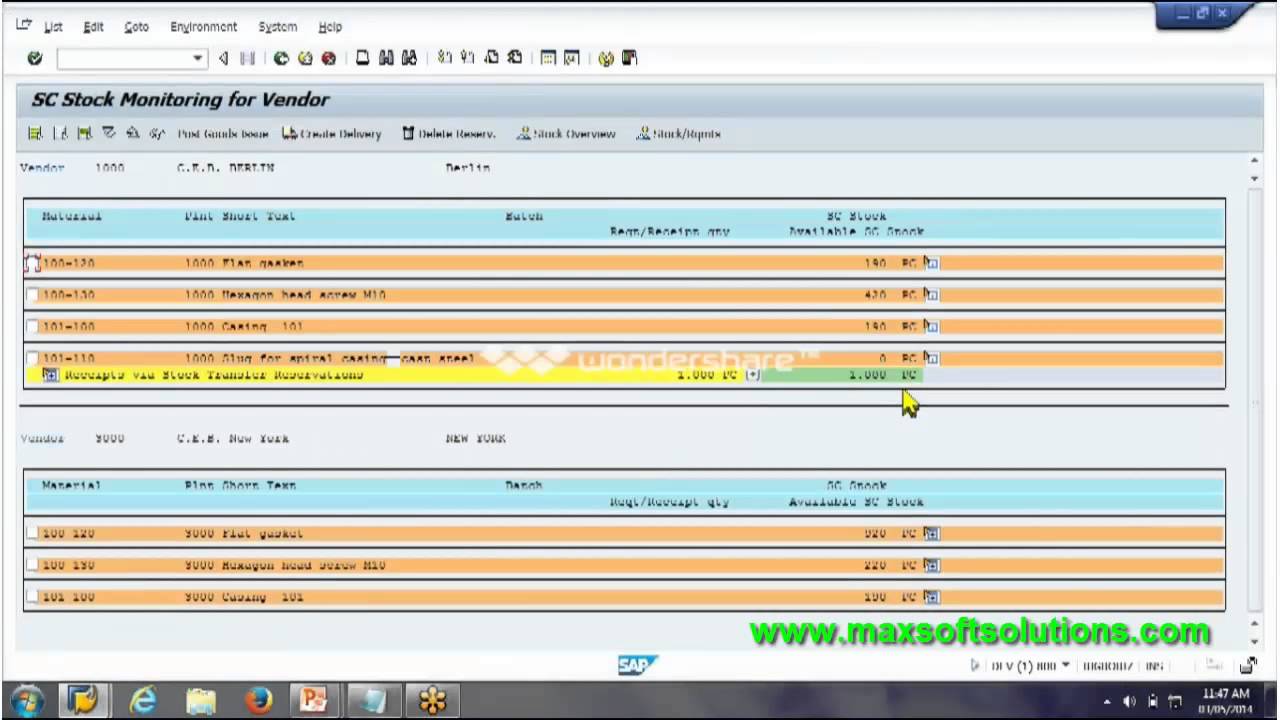Viewport: 1280px width, 720px height.
Task: Tick the checkbox for 100-120 under vendor 1000
Action: (x=32, y=263)
